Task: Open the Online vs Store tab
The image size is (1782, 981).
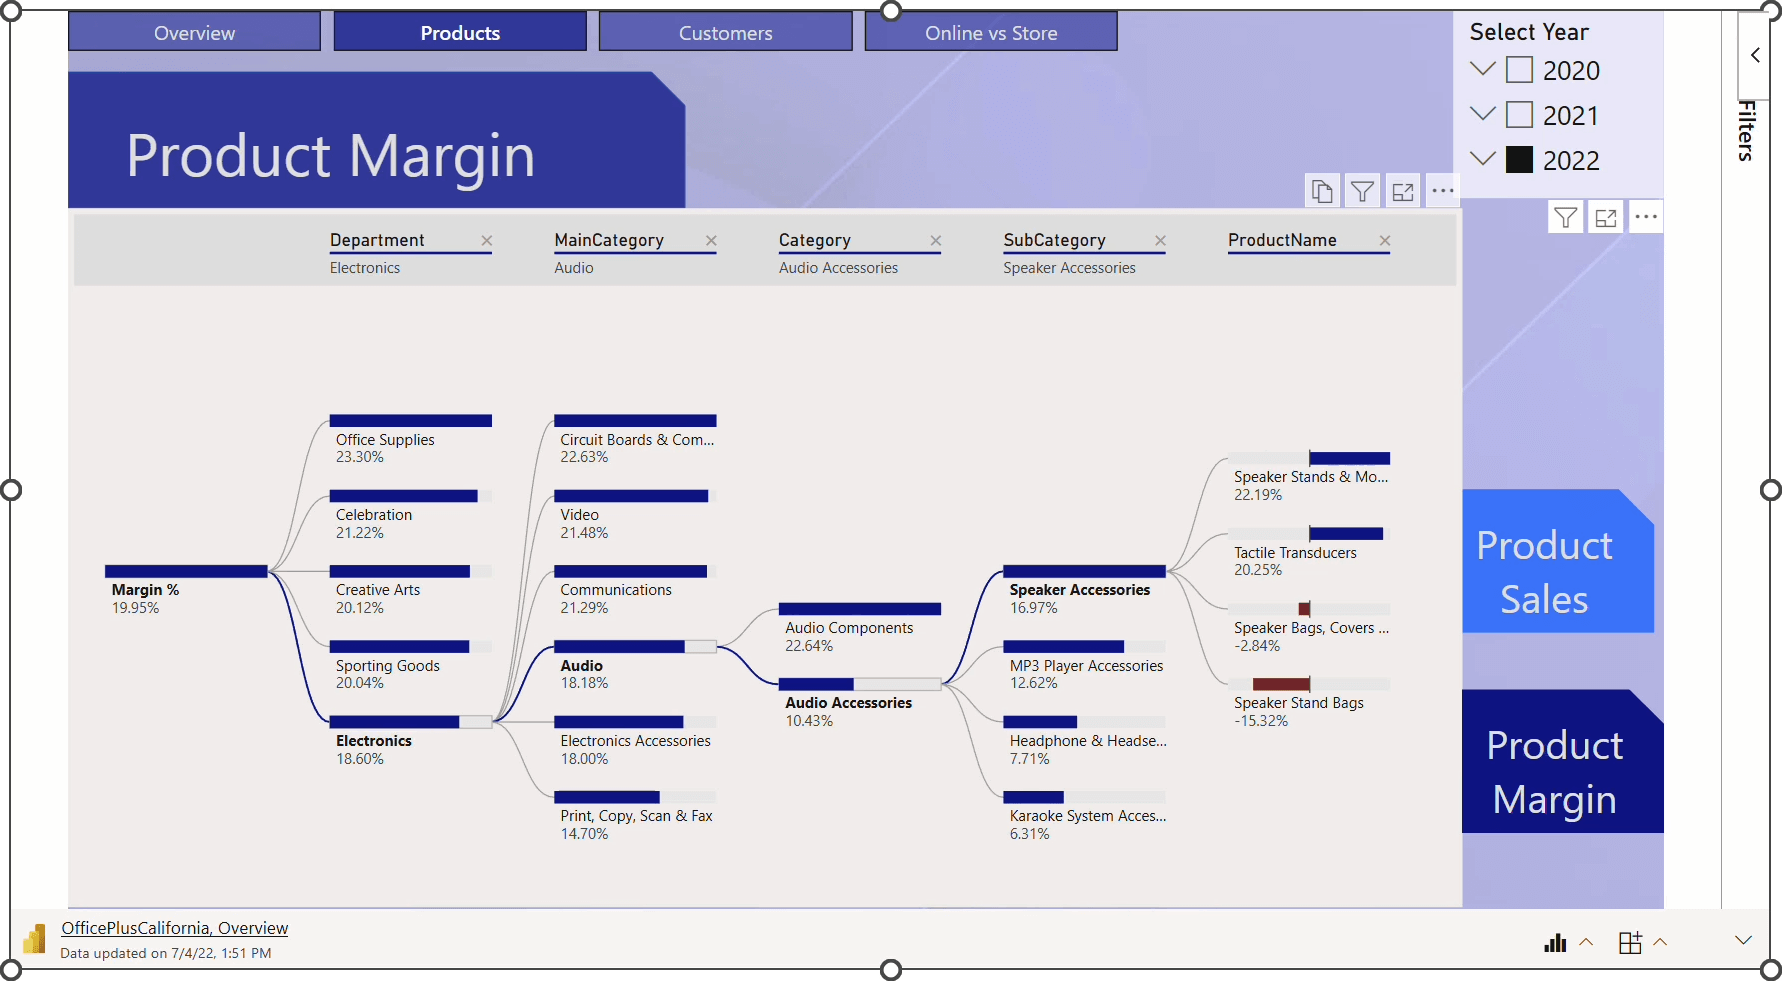Action: point(990,33)
